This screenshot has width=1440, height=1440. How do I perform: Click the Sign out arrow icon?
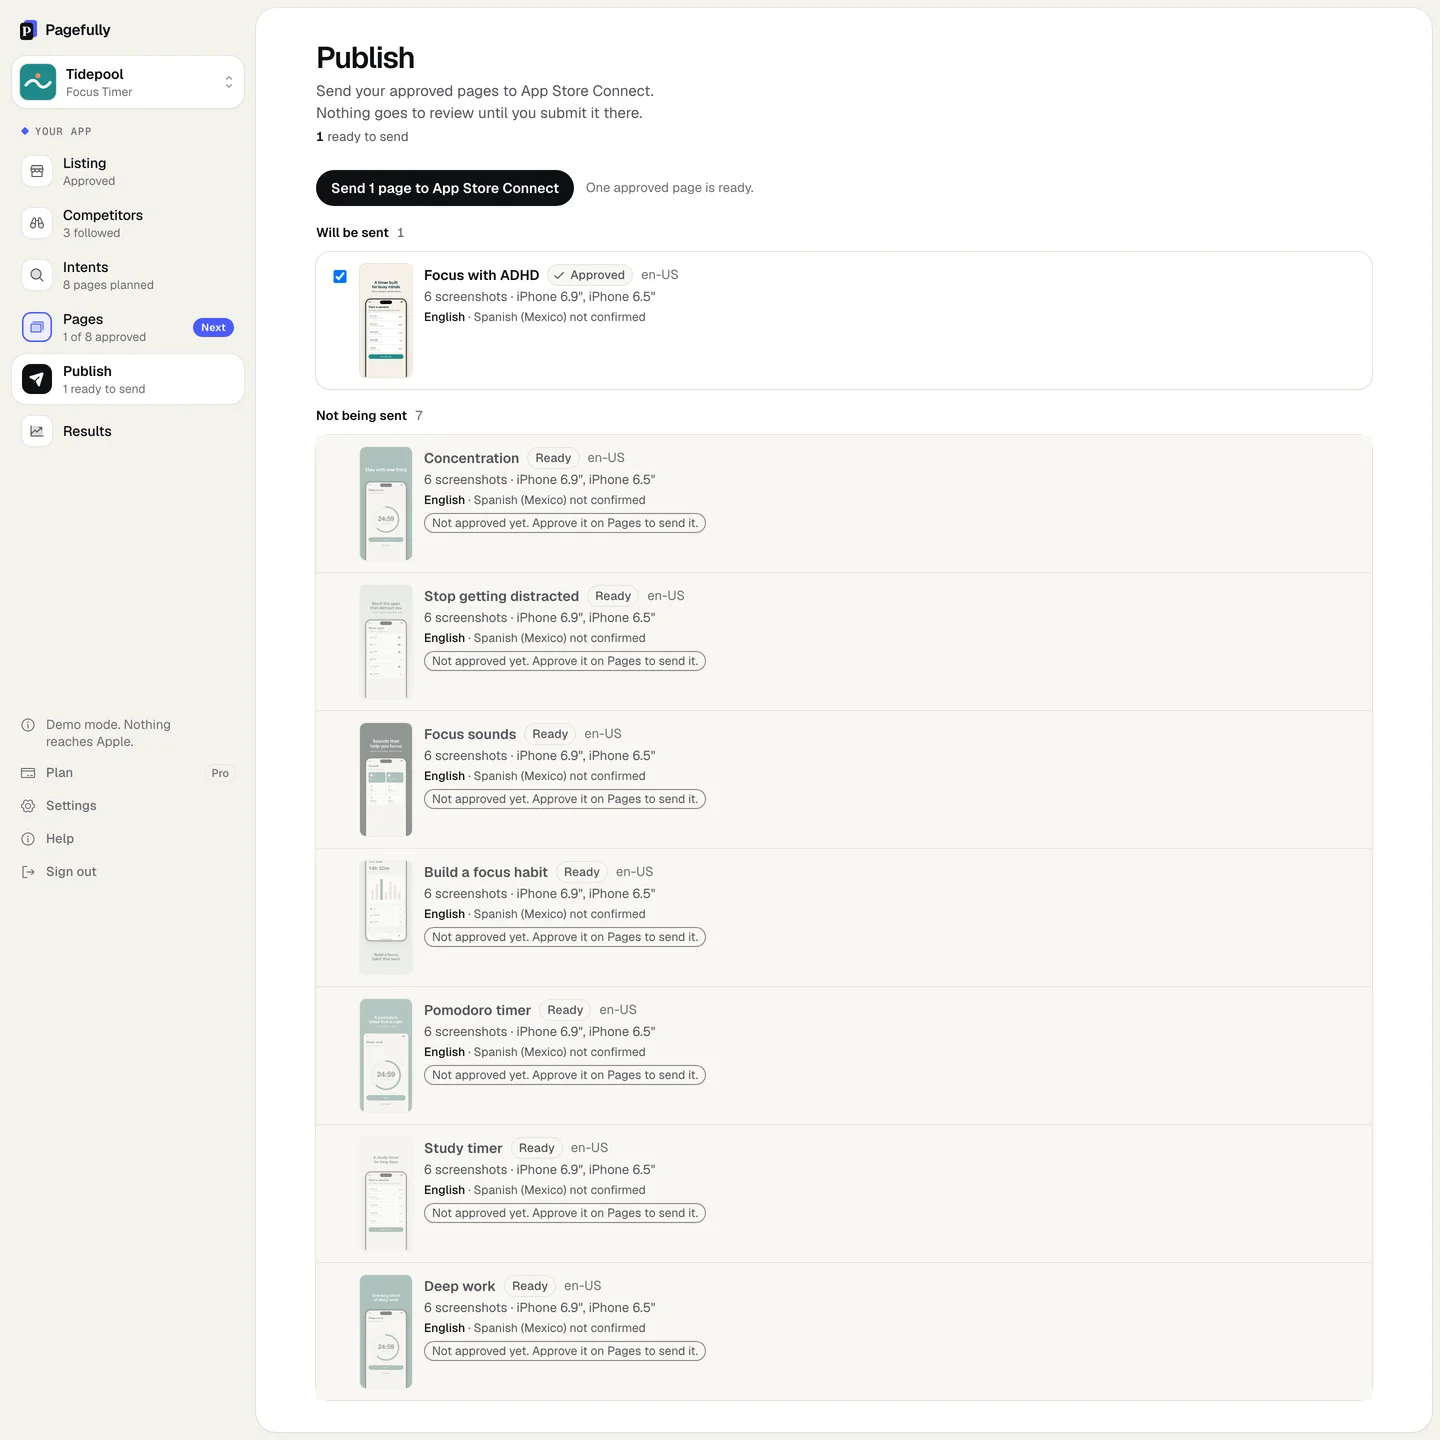click(x=28, y=872)
